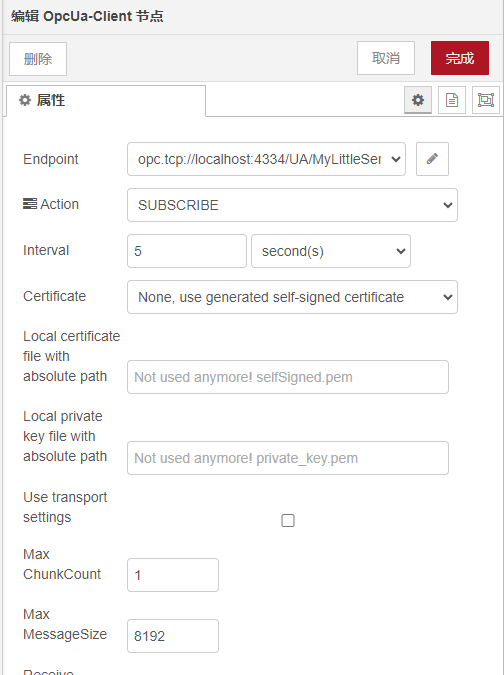504x675 pixels.
Task: Focus the Interval value input field
Action: pos(187,251)
